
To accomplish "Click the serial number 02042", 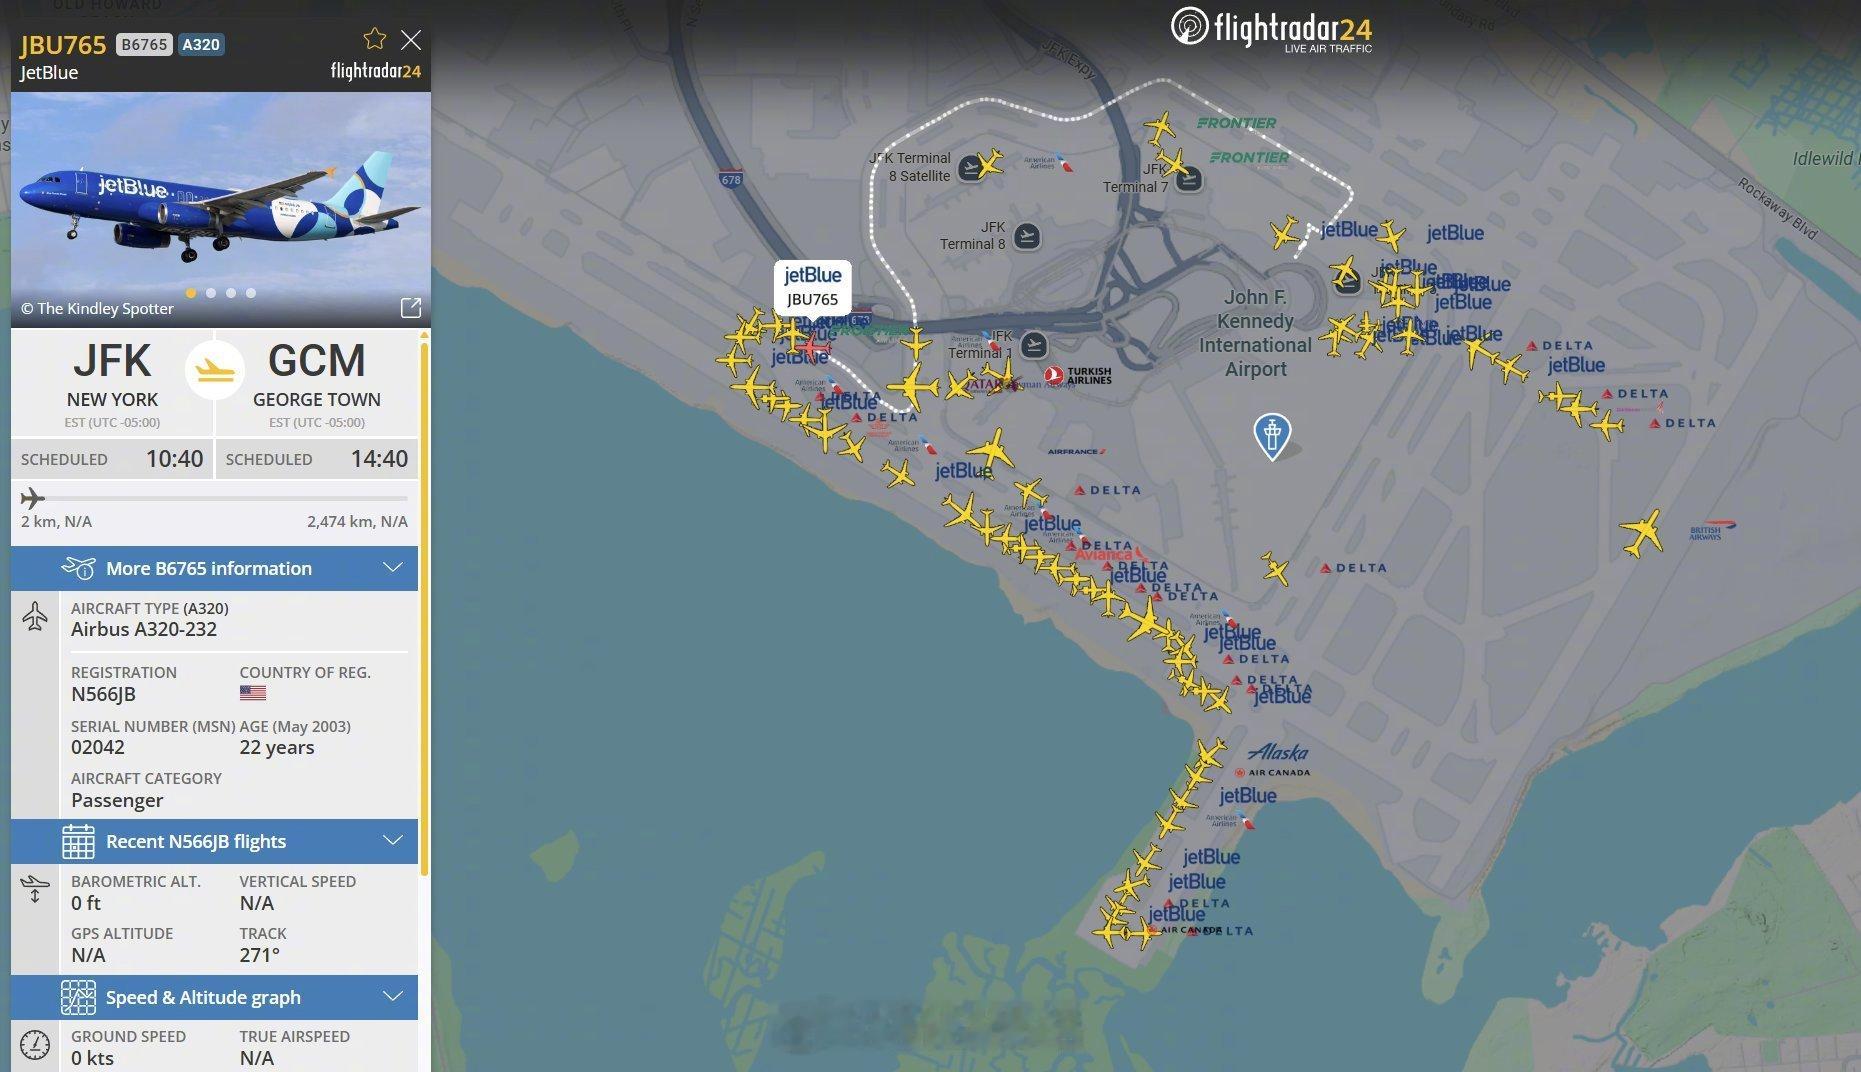I will (98, 747).
